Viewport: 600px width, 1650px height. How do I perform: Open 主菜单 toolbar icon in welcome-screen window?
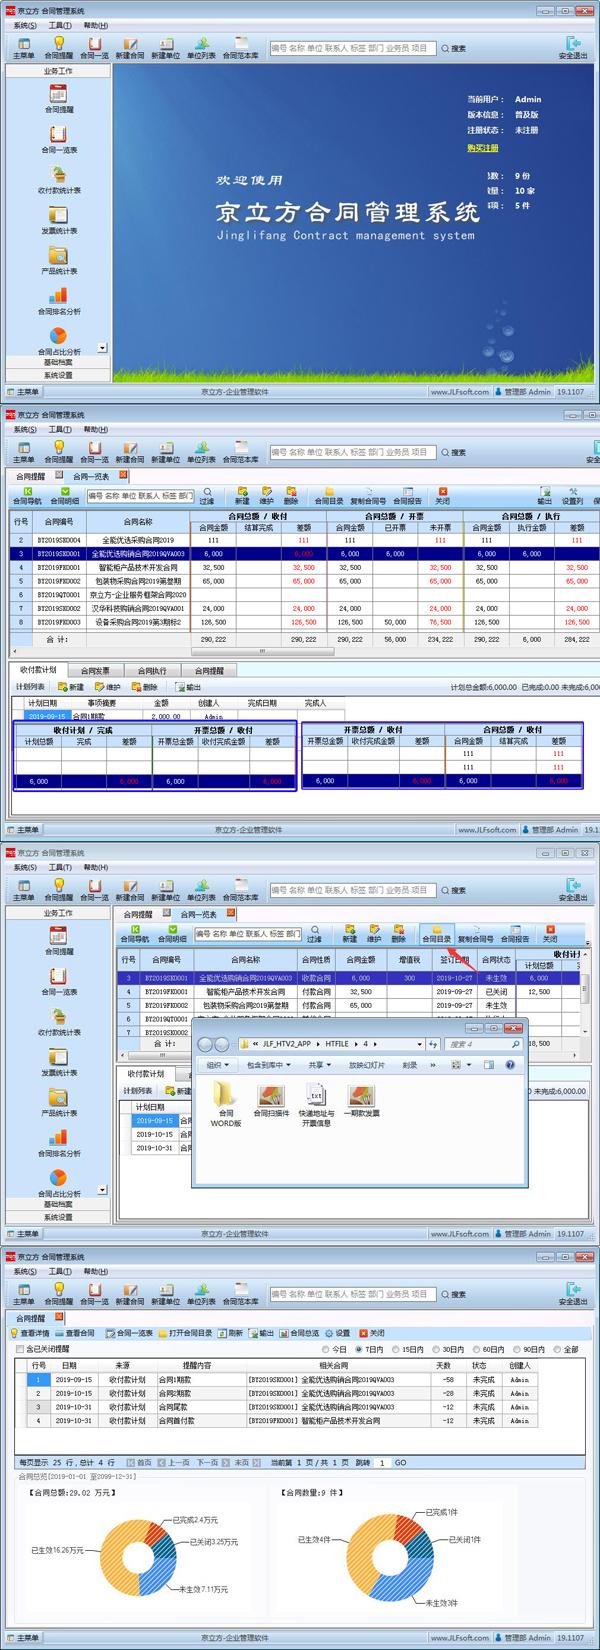(x=24, y=47)
